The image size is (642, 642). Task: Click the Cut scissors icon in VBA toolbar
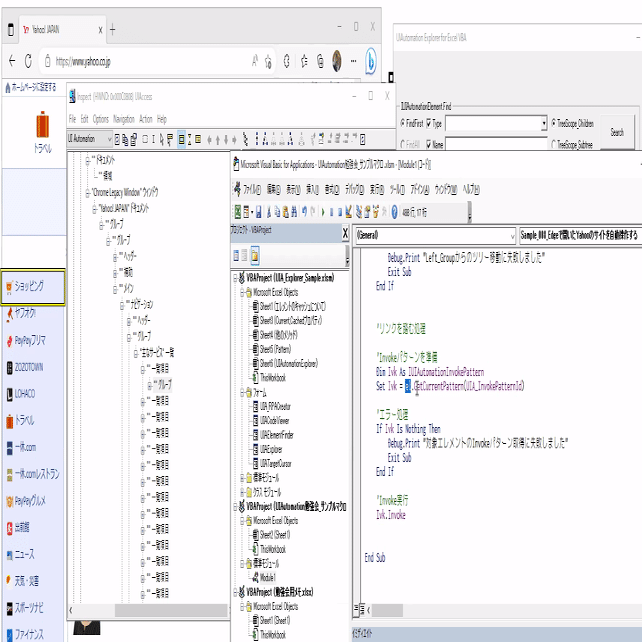coord(269,212)
